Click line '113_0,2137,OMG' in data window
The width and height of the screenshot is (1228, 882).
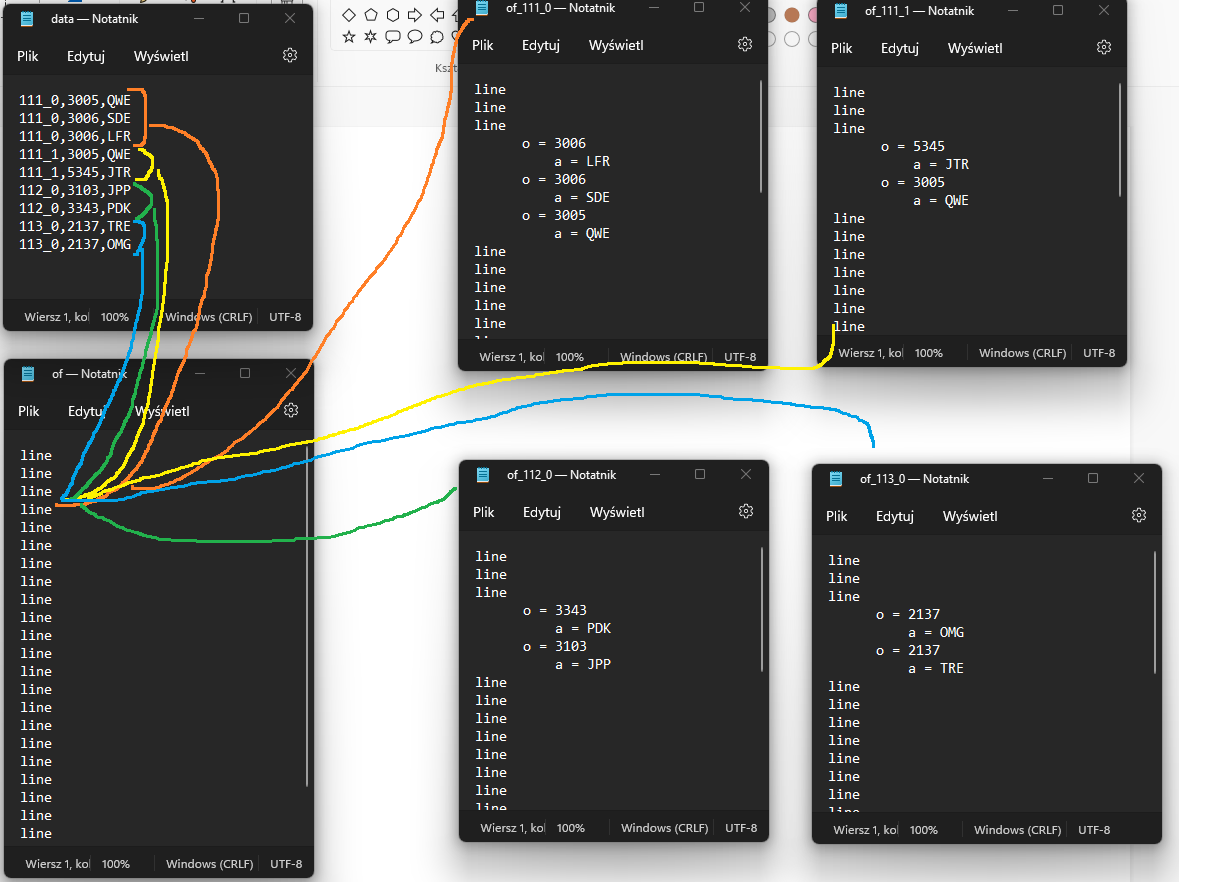click(75, 244)
